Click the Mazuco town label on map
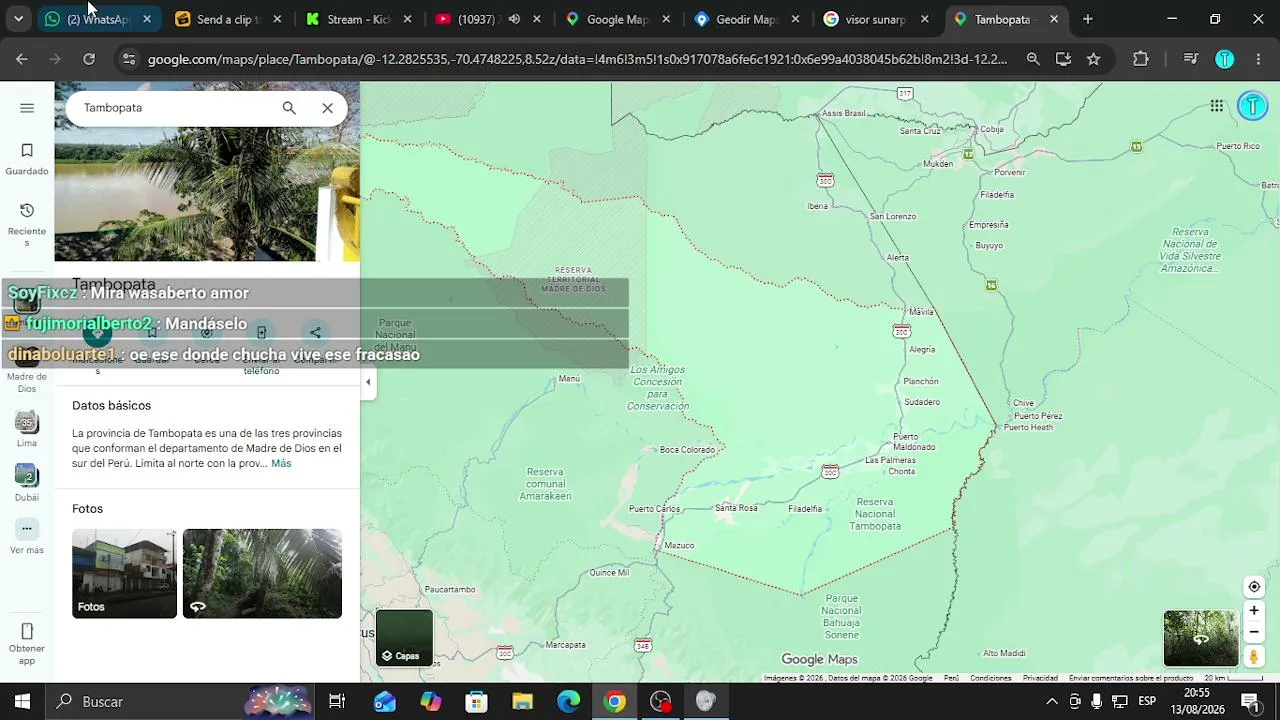This screenshot has width=1280, height=720. pos(679,546)
